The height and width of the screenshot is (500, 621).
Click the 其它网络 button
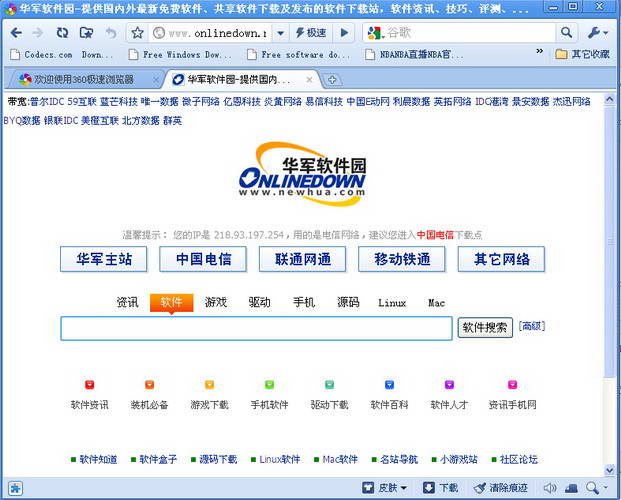click(501, 259)
